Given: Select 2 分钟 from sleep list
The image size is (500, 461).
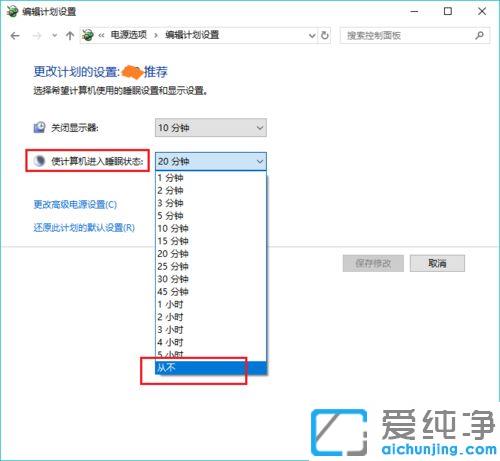Looking at the screenshot, I should point(211,190).
